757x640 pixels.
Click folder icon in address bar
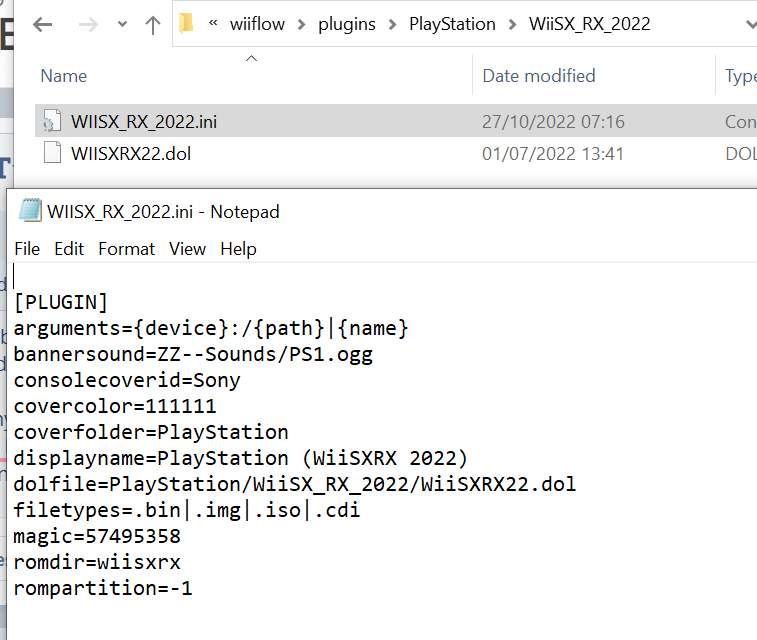(186, 24)
